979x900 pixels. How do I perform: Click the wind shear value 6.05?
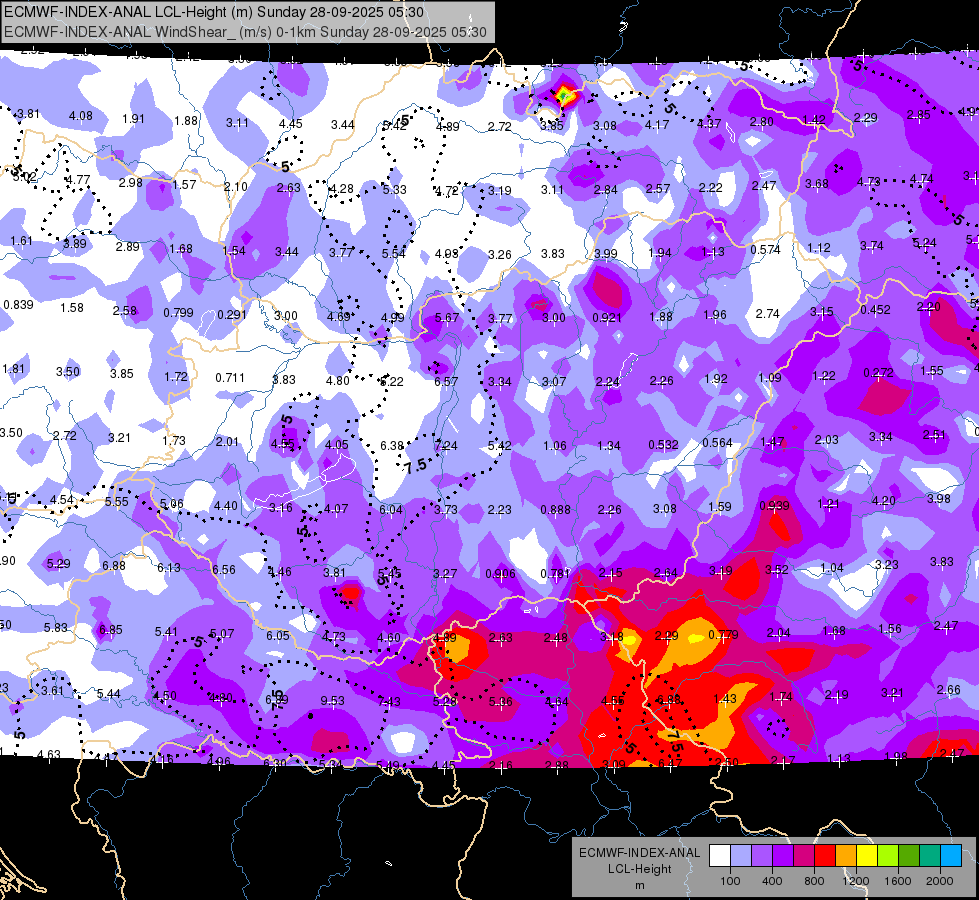click(x=278, y=635)
